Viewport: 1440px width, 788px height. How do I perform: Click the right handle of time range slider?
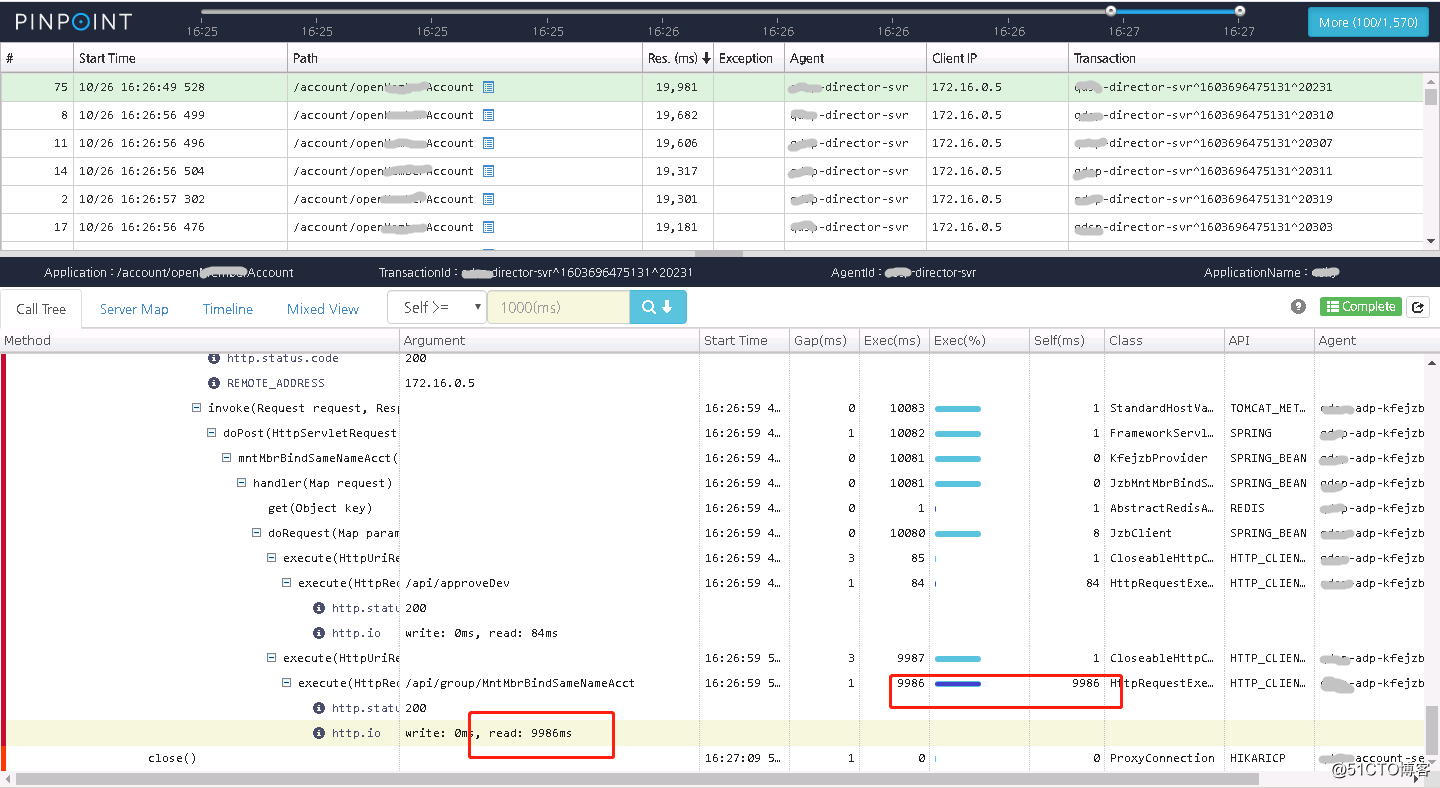coord(1239,11)
